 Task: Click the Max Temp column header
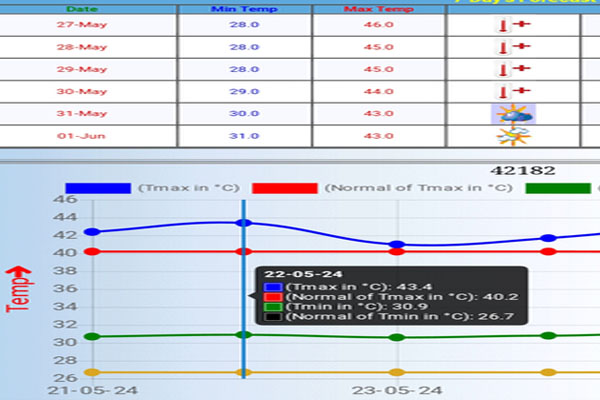(x=378, y=9)
